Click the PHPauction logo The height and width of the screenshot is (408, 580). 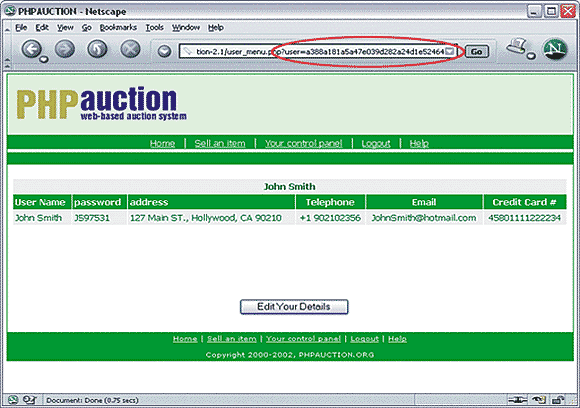click(x=101, y=103)
